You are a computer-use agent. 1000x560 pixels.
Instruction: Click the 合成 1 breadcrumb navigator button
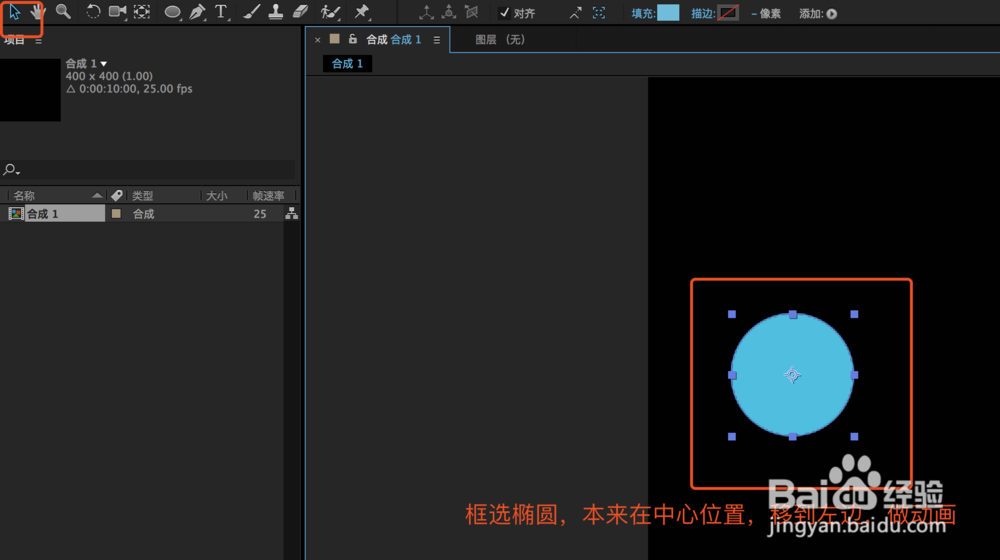pyautogui.click(x=348, y=64)
